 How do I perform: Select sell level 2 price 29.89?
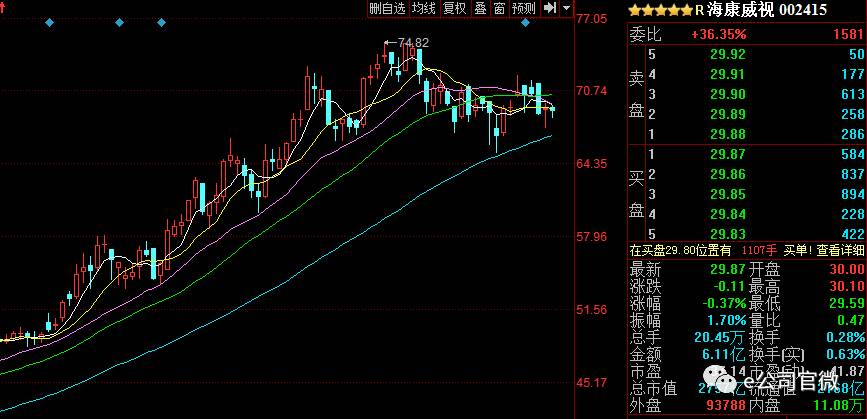[728, 114]
